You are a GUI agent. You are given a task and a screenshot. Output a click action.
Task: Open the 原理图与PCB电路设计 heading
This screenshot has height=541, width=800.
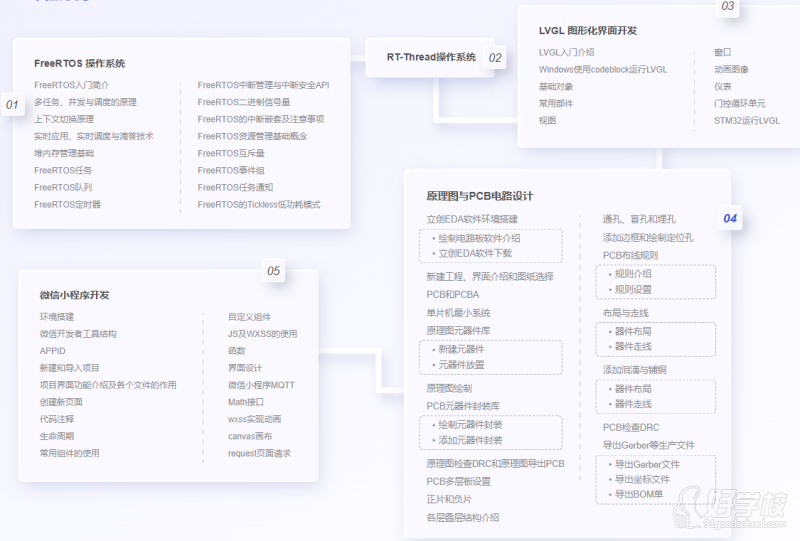tap(479, 196)
